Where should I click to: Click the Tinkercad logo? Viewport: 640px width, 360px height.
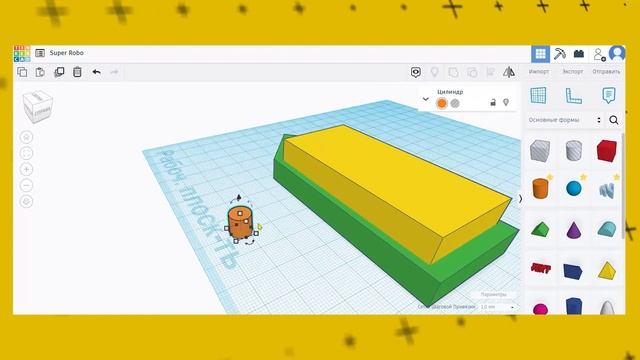(22, 53)
